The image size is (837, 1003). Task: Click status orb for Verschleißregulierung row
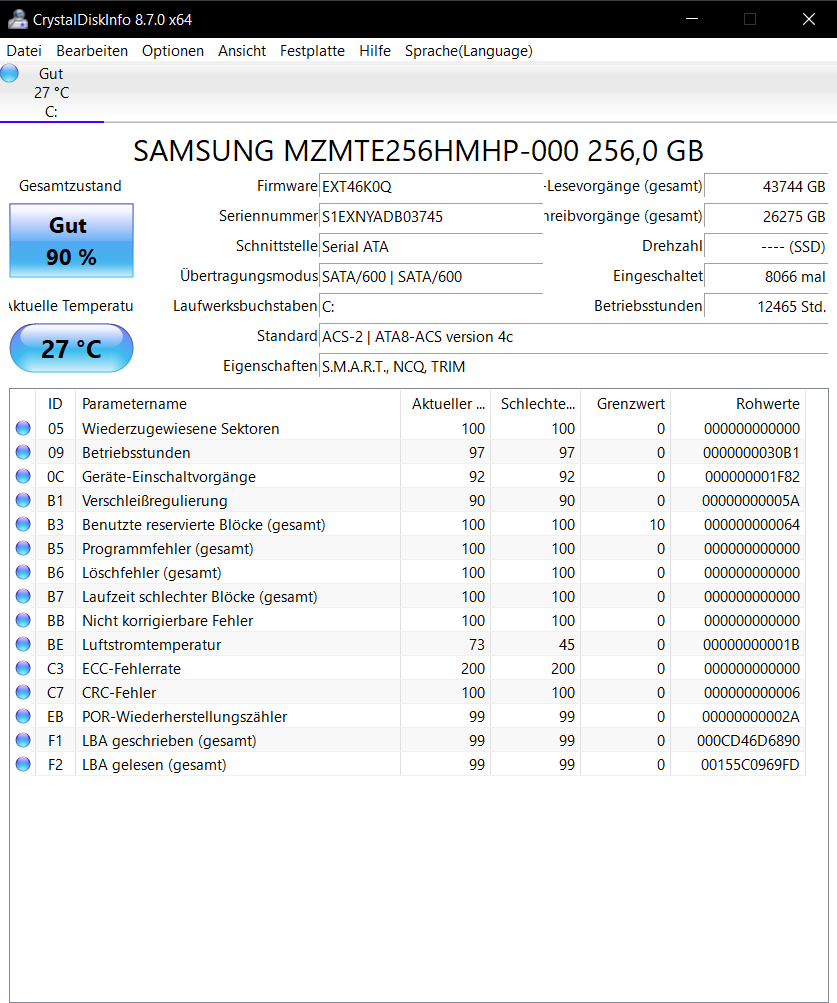tap(23, 500)
